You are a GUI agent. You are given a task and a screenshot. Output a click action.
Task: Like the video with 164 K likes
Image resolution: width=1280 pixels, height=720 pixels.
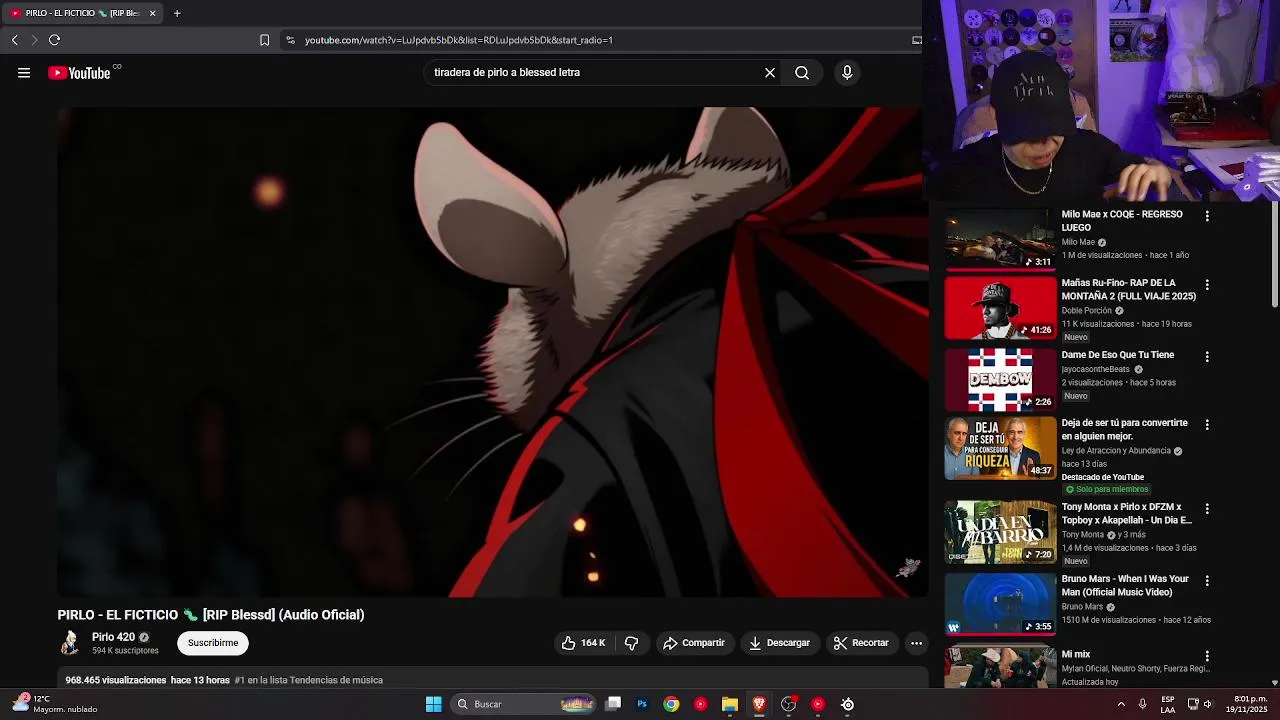click(584, 643)
